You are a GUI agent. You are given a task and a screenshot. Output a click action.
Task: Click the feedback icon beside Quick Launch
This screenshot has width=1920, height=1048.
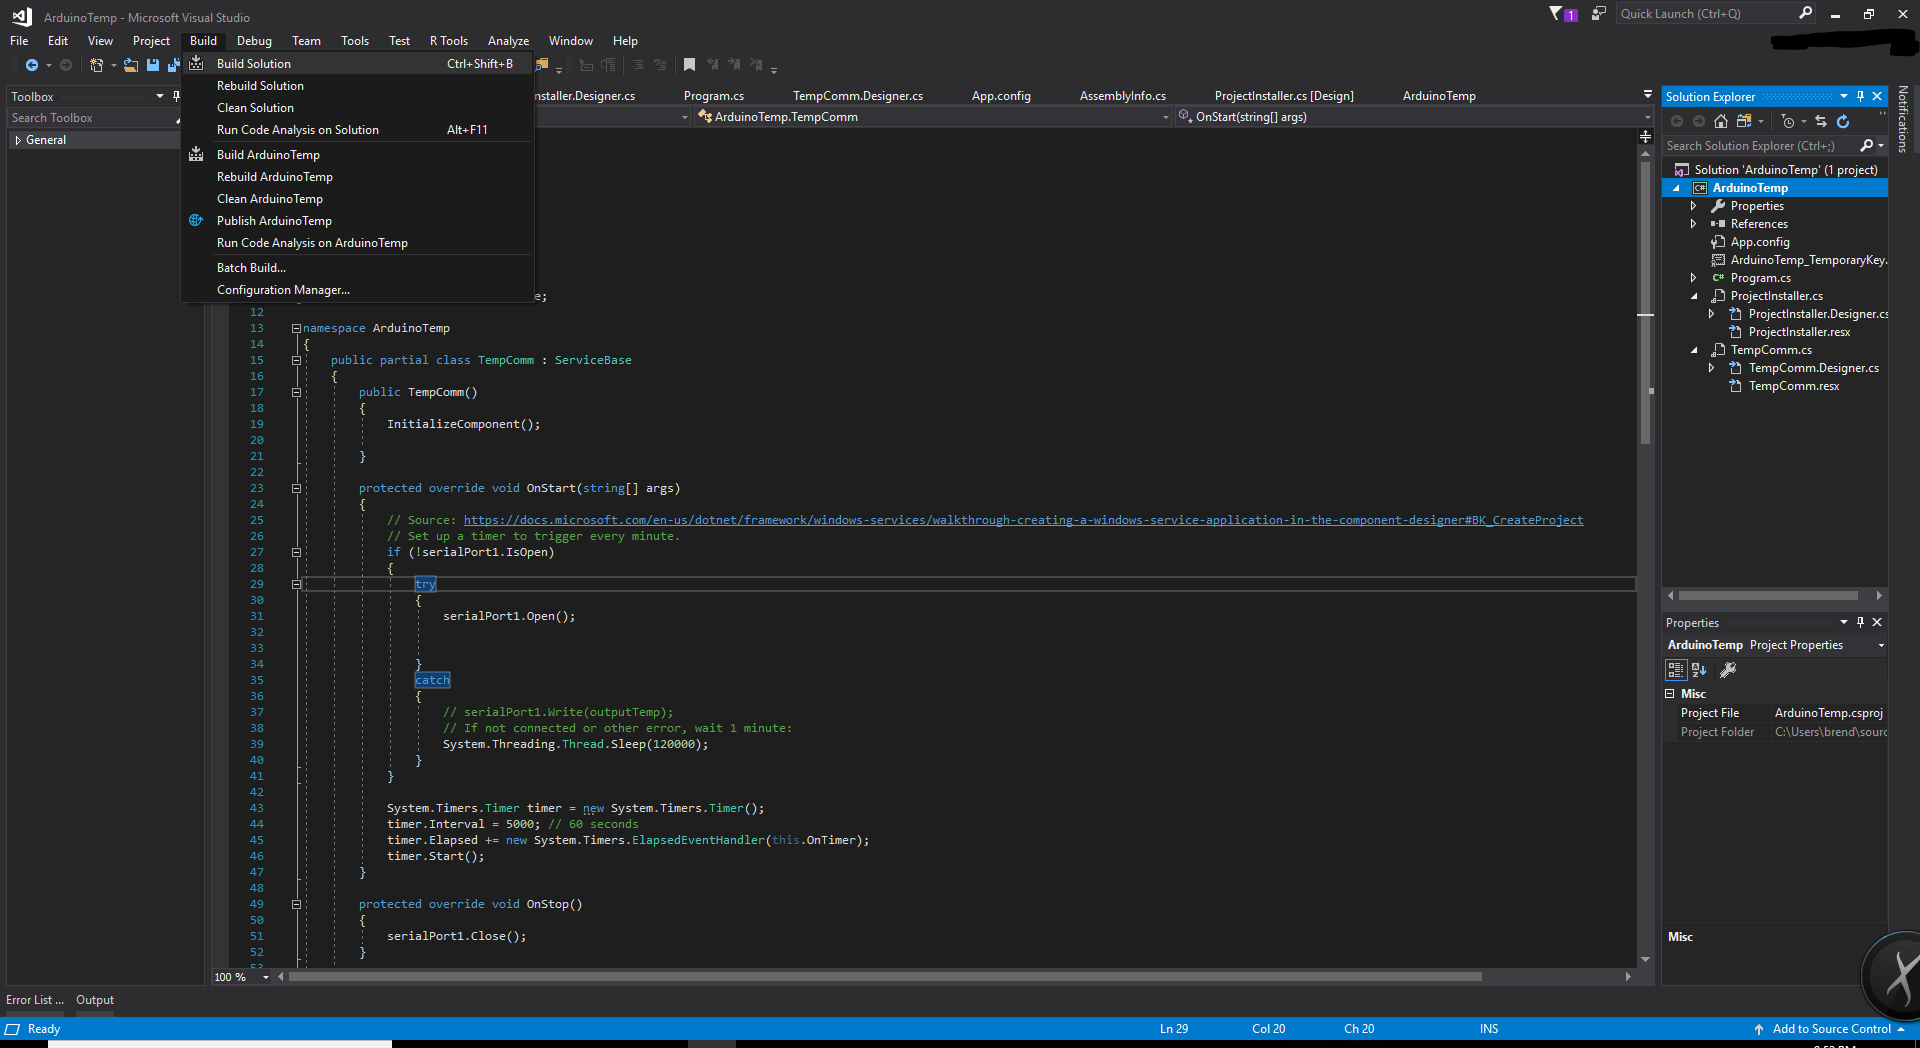(x=1599, y=13)
